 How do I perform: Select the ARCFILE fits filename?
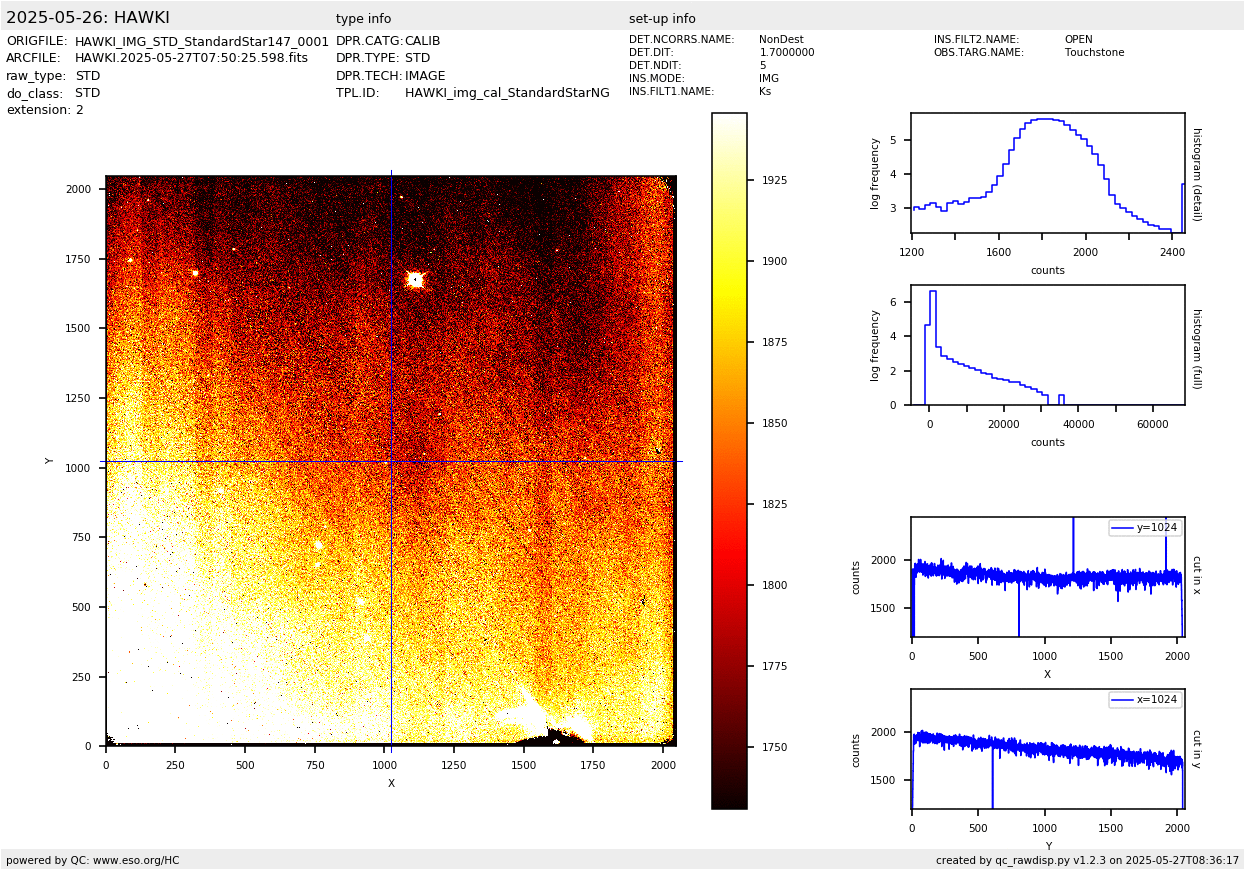point(191,59)
